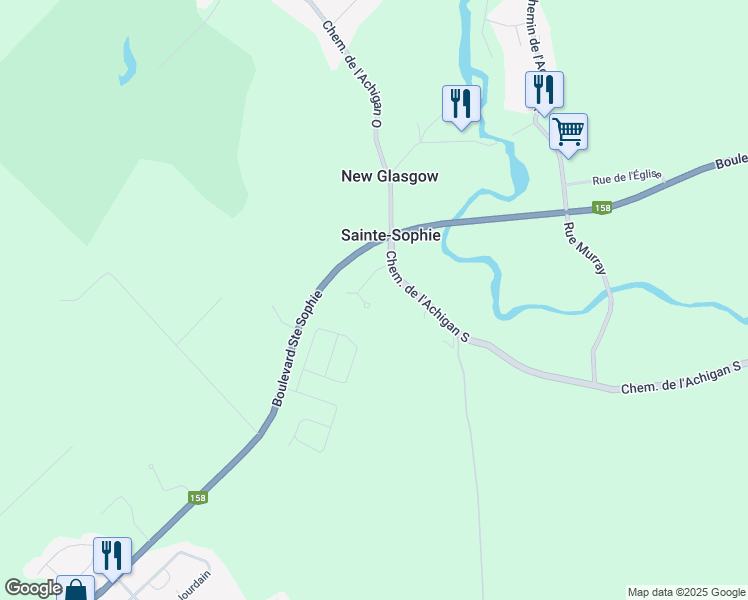This screenshot has width=748, height=600.
Task: Click the Route 158 shield near Rue Murray
Action: tap(602, 208)
